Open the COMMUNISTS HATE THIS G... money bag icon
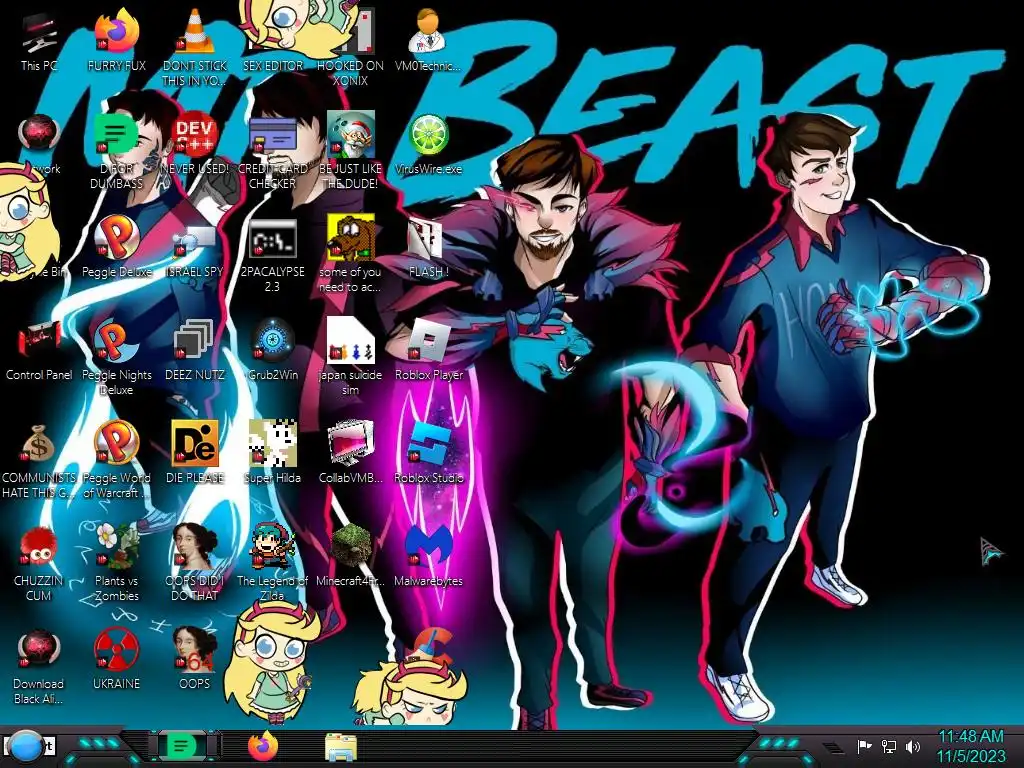 tap(39, 460)
